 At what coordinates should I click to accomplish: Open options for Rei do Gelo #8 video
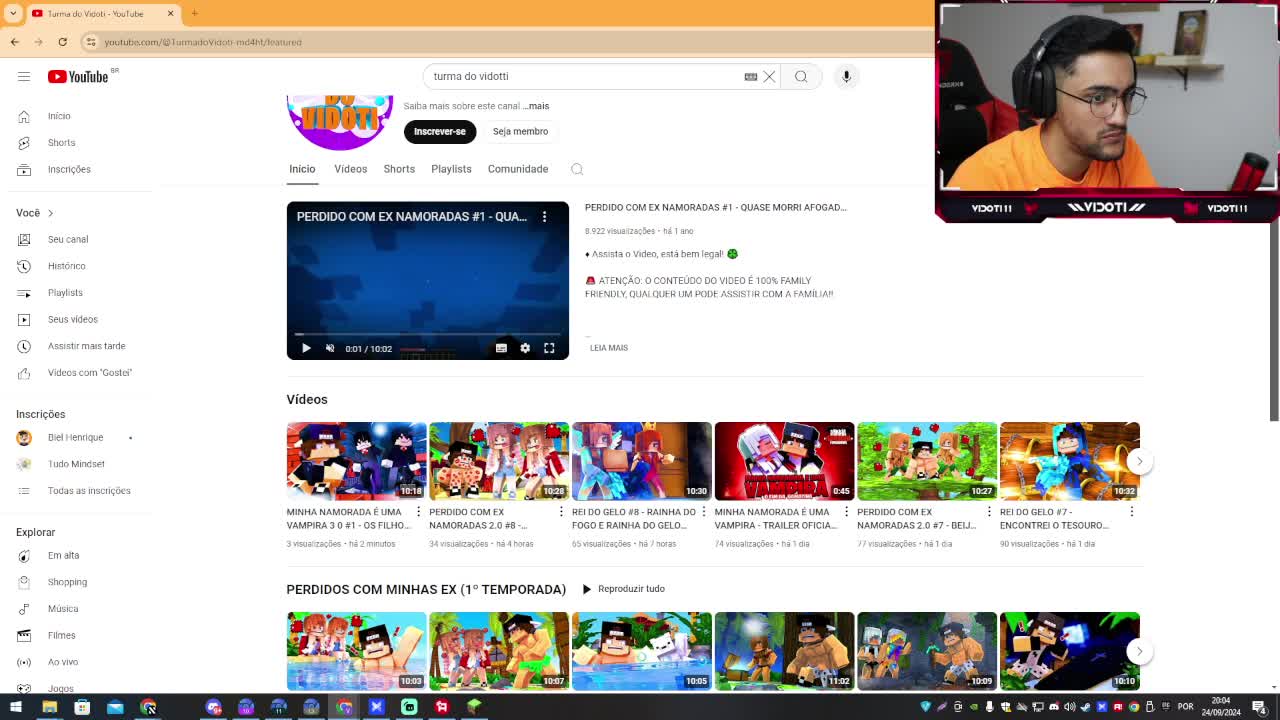[703, 512]
